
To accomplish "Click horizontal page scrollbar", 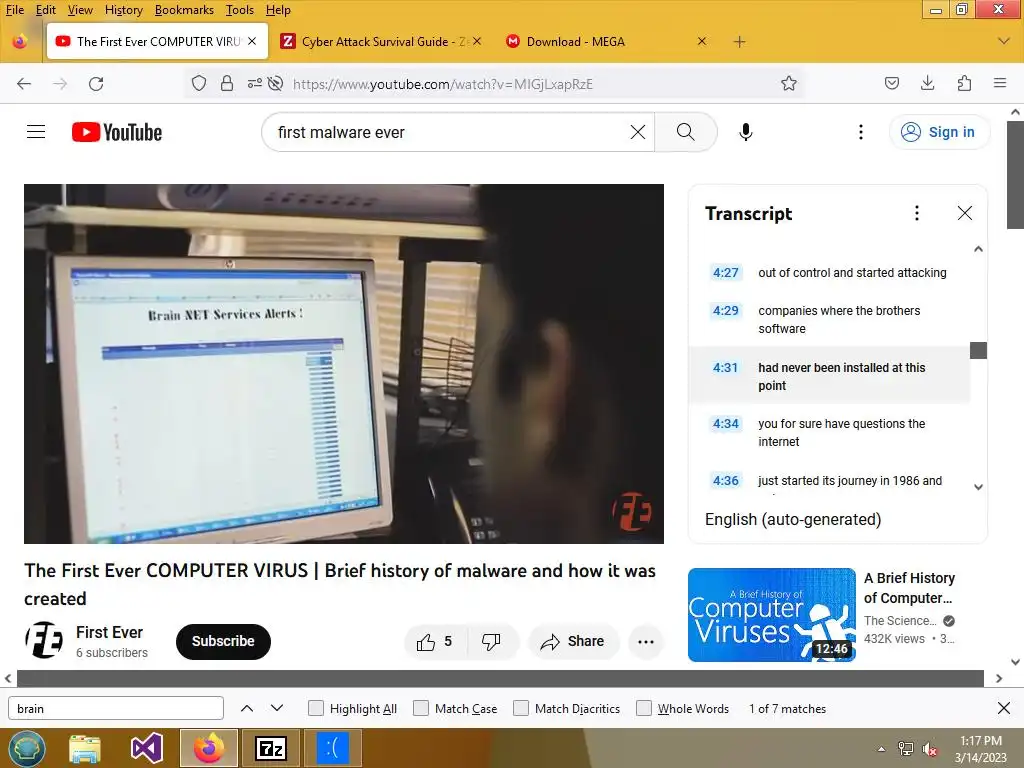I will pyautogui.click(x=500, y=679).
